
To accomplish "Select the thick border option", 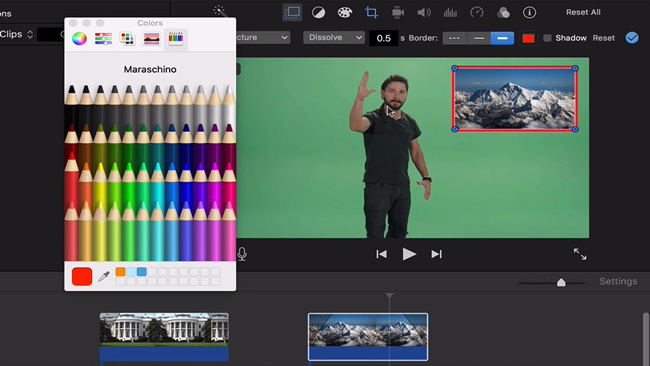I will pos(502,38).
